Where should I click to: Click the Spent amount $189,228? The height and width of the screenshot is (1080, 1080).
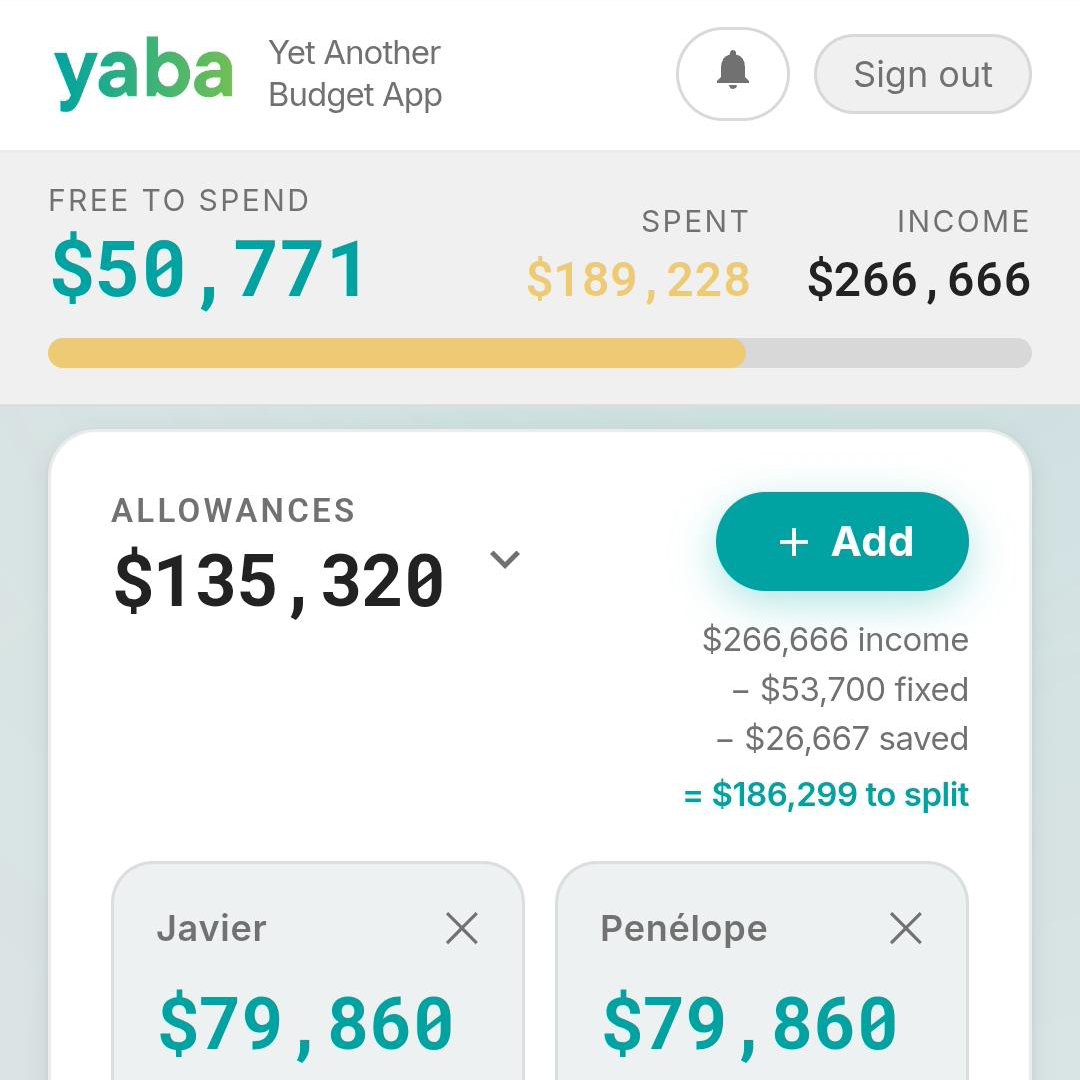(x=638, y=280)
